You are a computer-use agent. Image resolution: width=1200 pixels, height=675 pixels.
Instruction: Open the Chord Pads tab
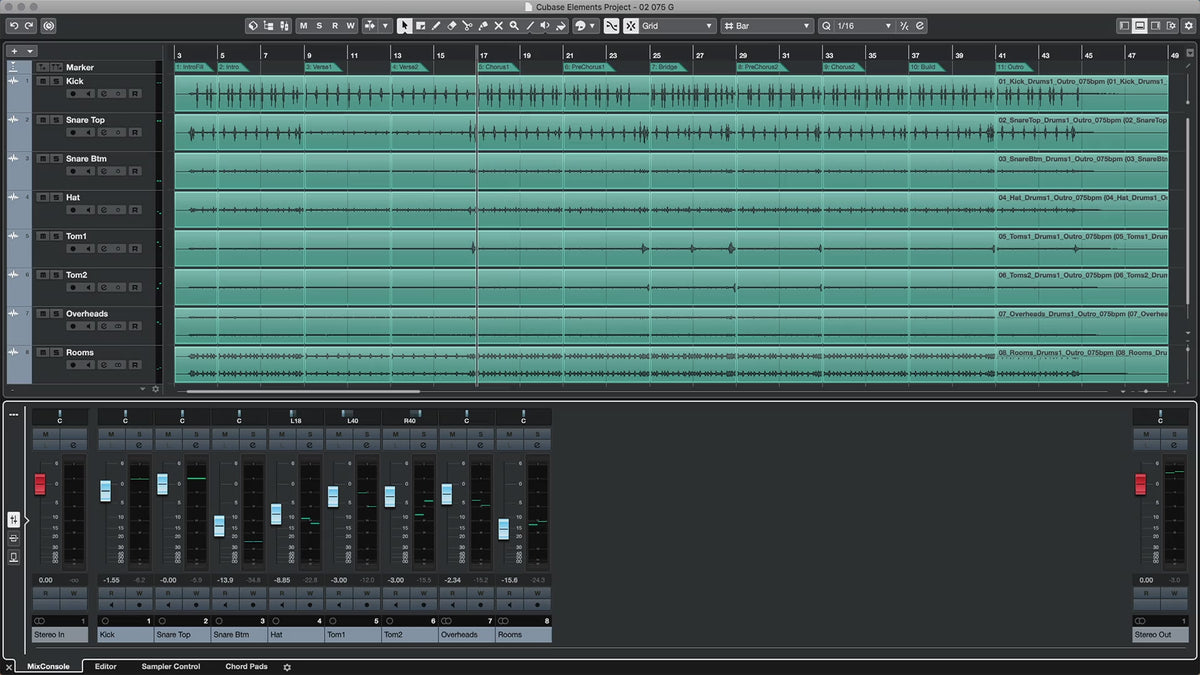click(246, 666)
